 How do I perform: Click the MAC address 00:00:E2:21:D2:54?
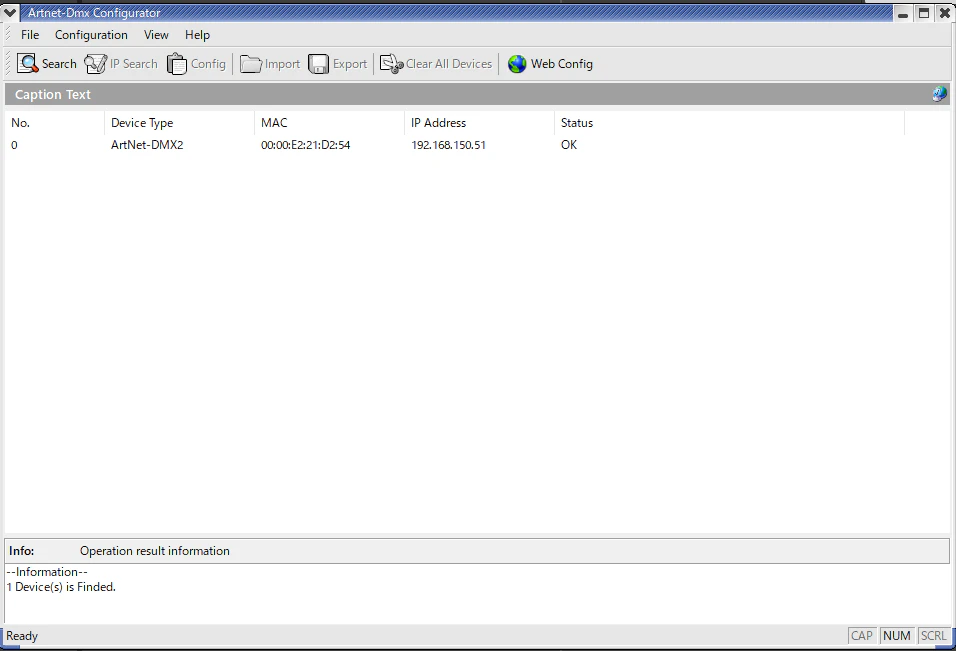click(305, 145)
